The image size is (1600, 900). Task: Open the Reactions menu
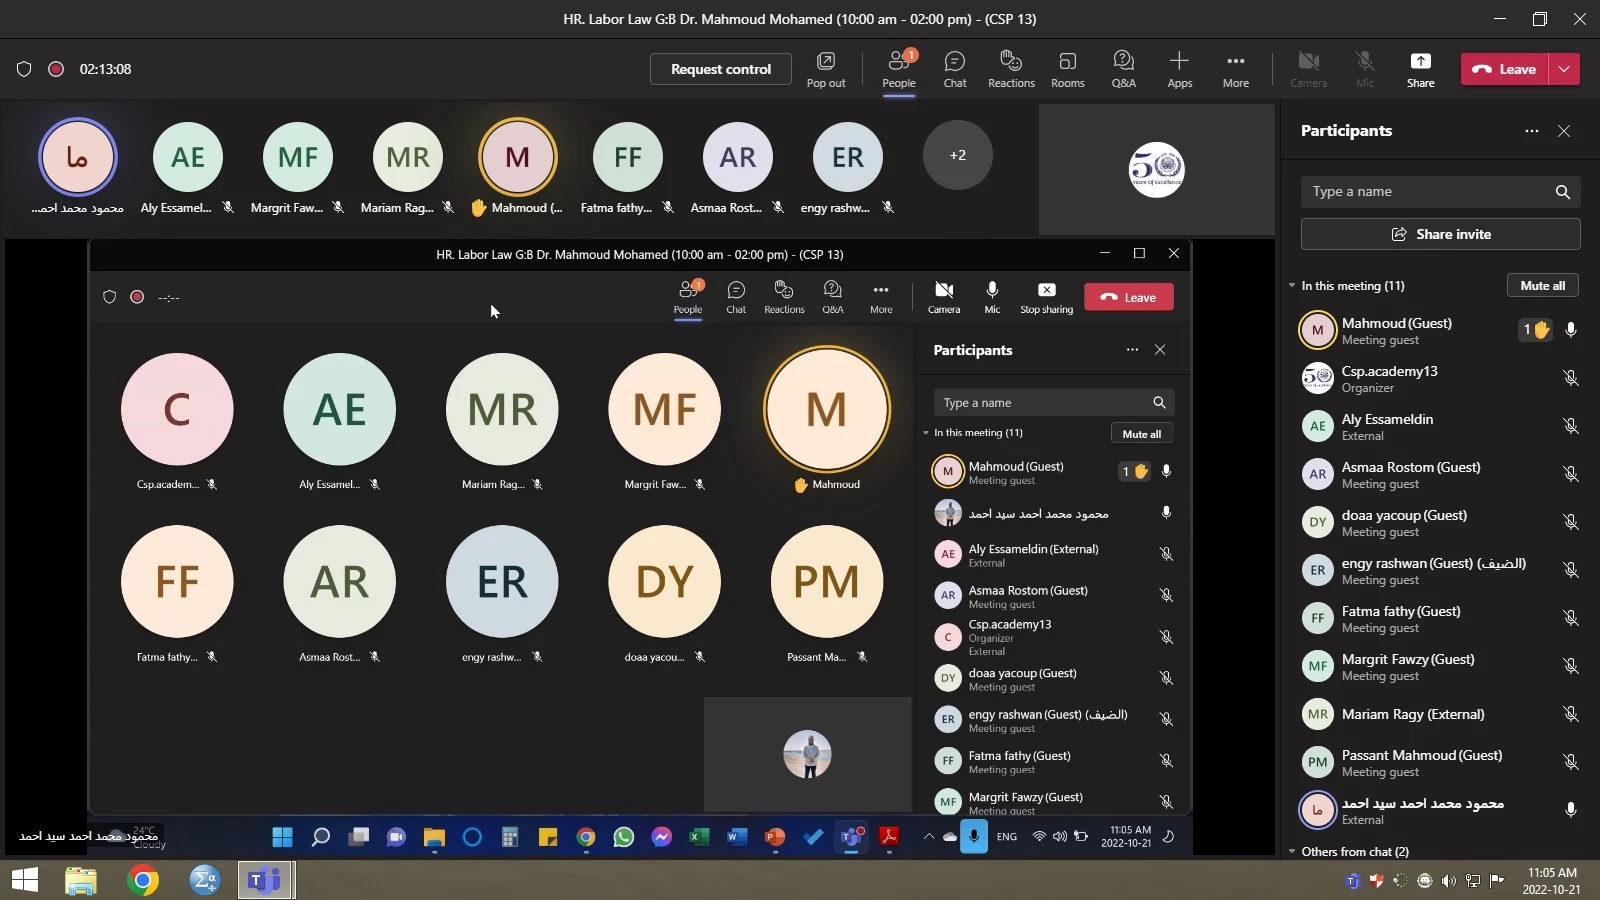click(1011, 68)
